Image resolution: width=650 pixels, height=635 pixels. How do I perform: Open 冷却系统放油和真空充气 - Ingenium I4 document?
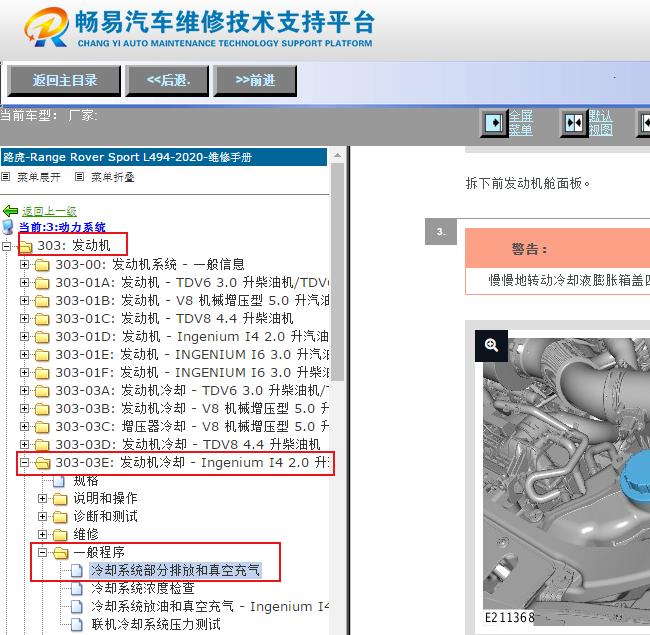210,606
